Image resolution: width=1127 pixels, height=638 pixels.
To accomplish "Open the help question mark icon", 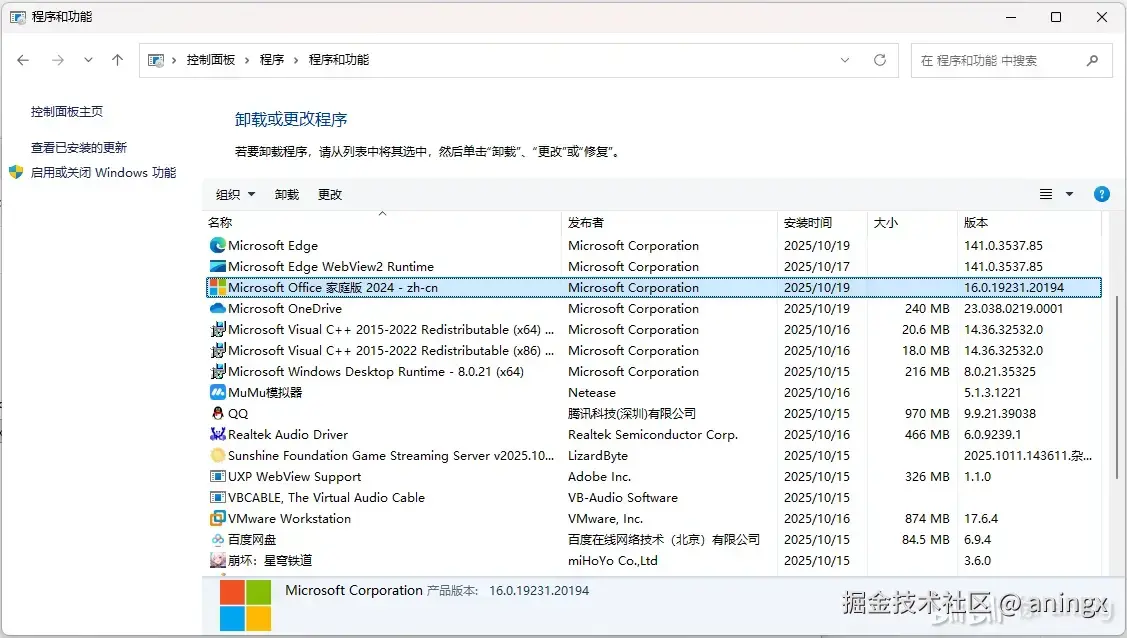I will [x=1101, y=194].
